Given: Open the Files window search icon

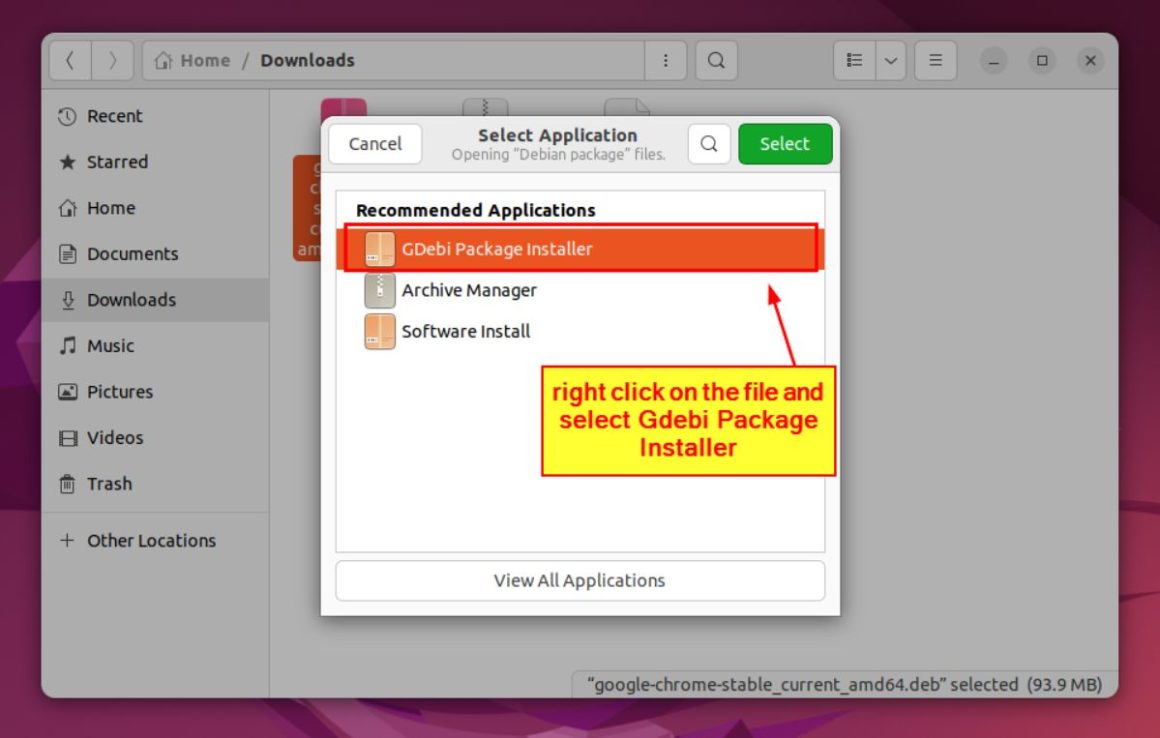Looking at the screenshot, I should (716, 60).
